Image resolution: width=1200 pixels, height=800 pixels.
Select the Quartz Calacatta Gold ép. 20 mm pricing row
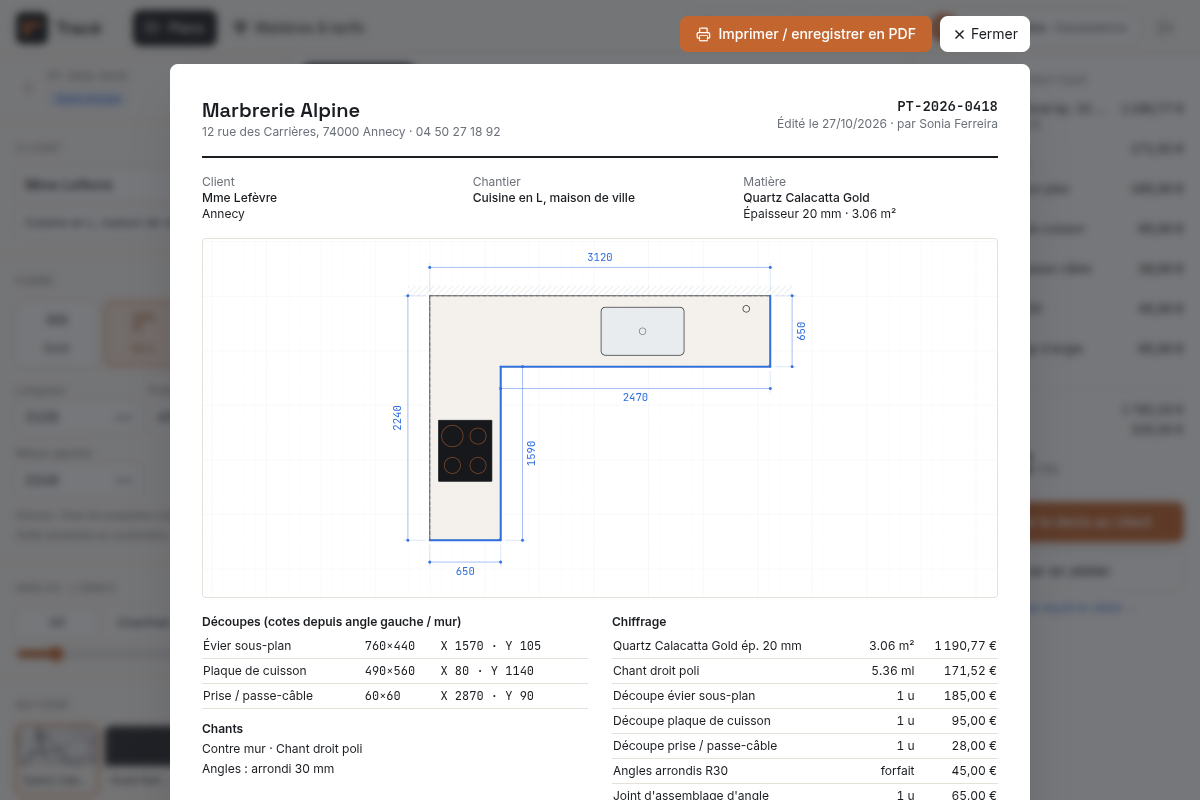coord(805,646)
